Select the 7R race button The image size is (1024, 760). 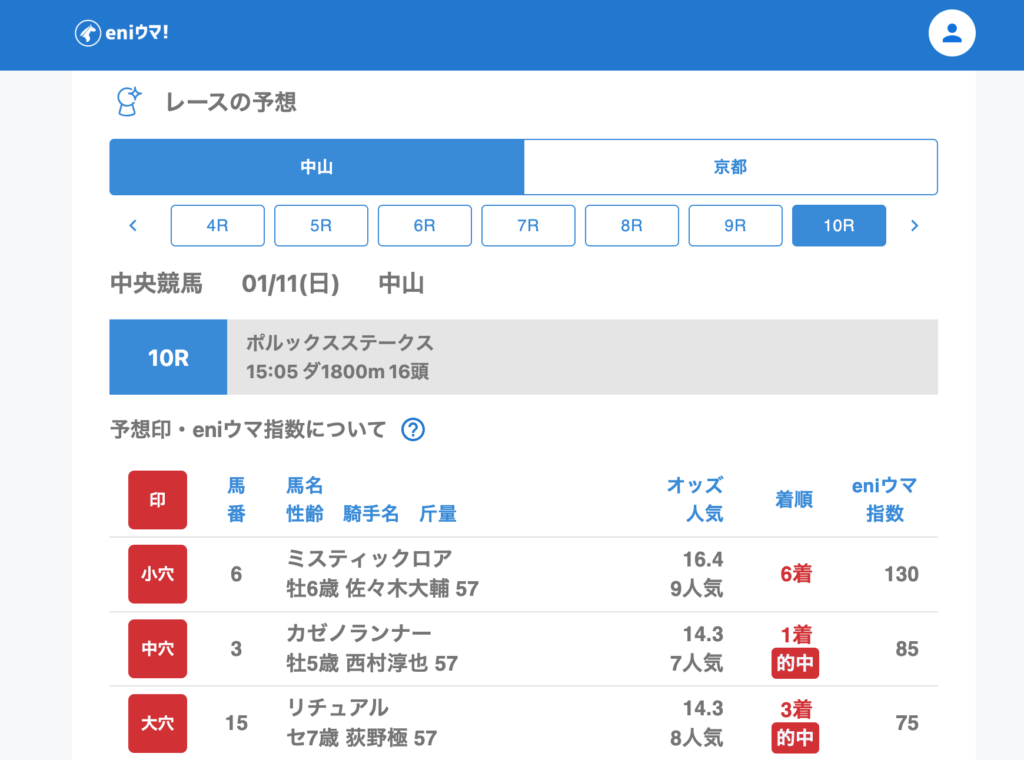coord(528,226)
